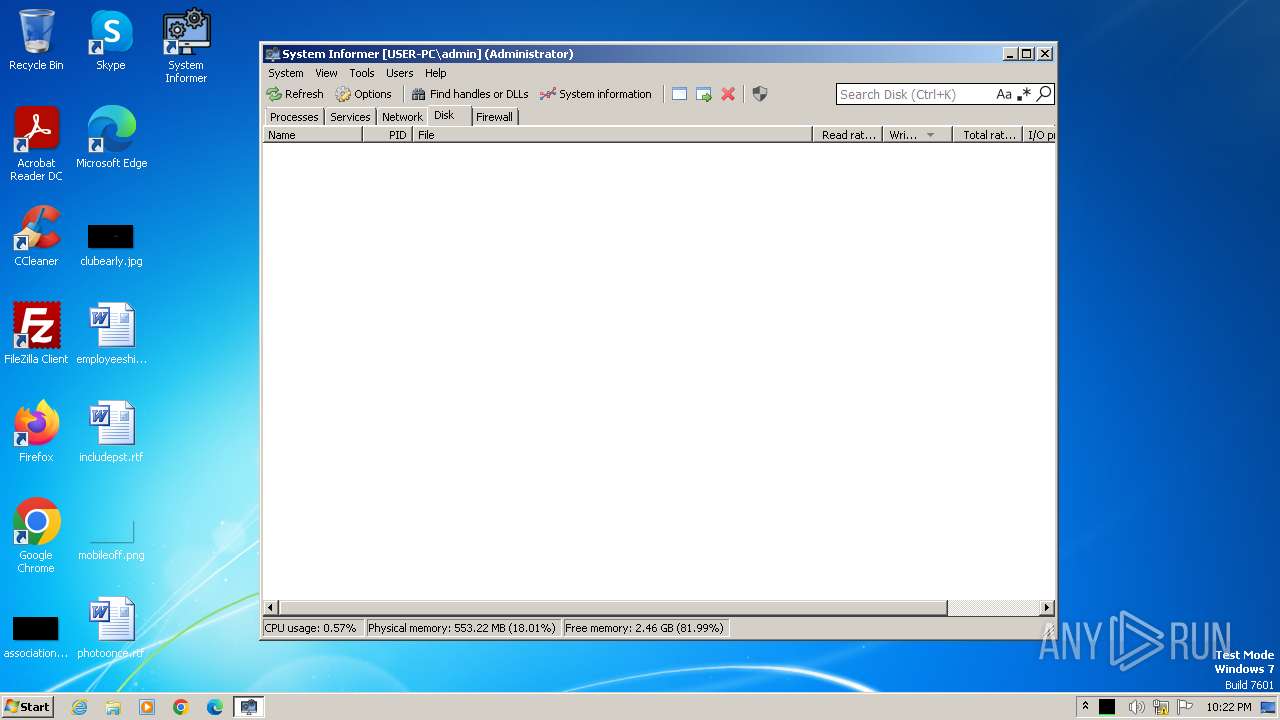Sort by File column header

613,135
